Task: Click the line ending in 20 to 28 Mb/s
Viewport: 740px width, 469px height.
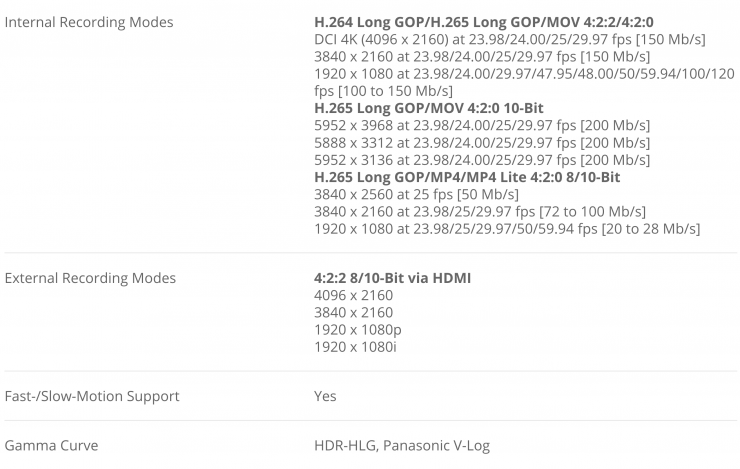Action: pos(506,229)
